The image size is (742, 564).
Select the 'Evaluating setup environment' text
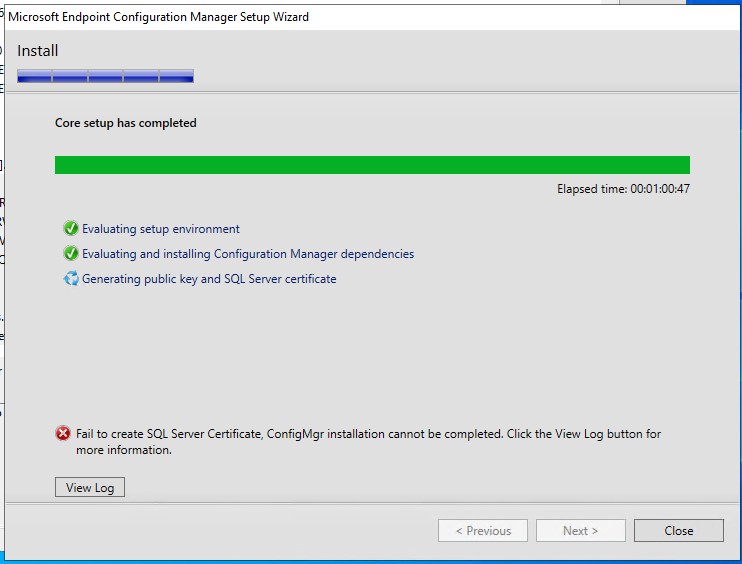(161, 229)
